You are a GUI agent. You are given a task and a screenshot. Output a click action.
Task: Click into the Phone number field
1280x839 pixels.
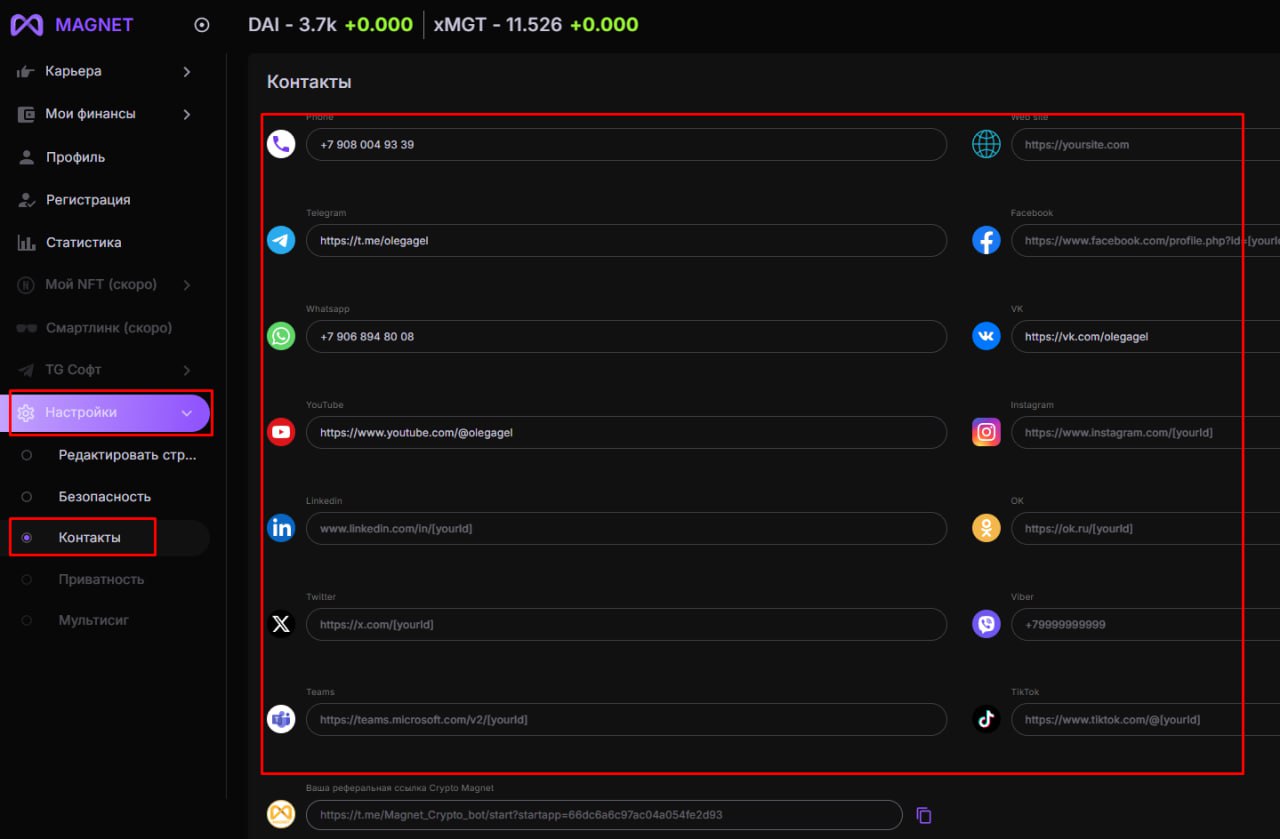pos(625,144)
